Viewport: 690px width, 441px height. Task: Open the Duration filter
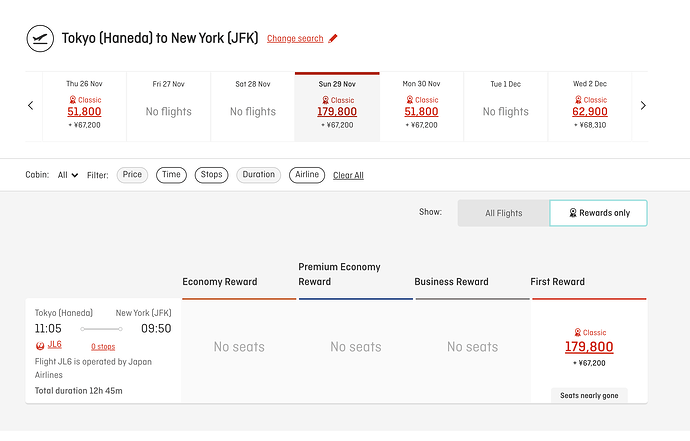tap(258, 175)
